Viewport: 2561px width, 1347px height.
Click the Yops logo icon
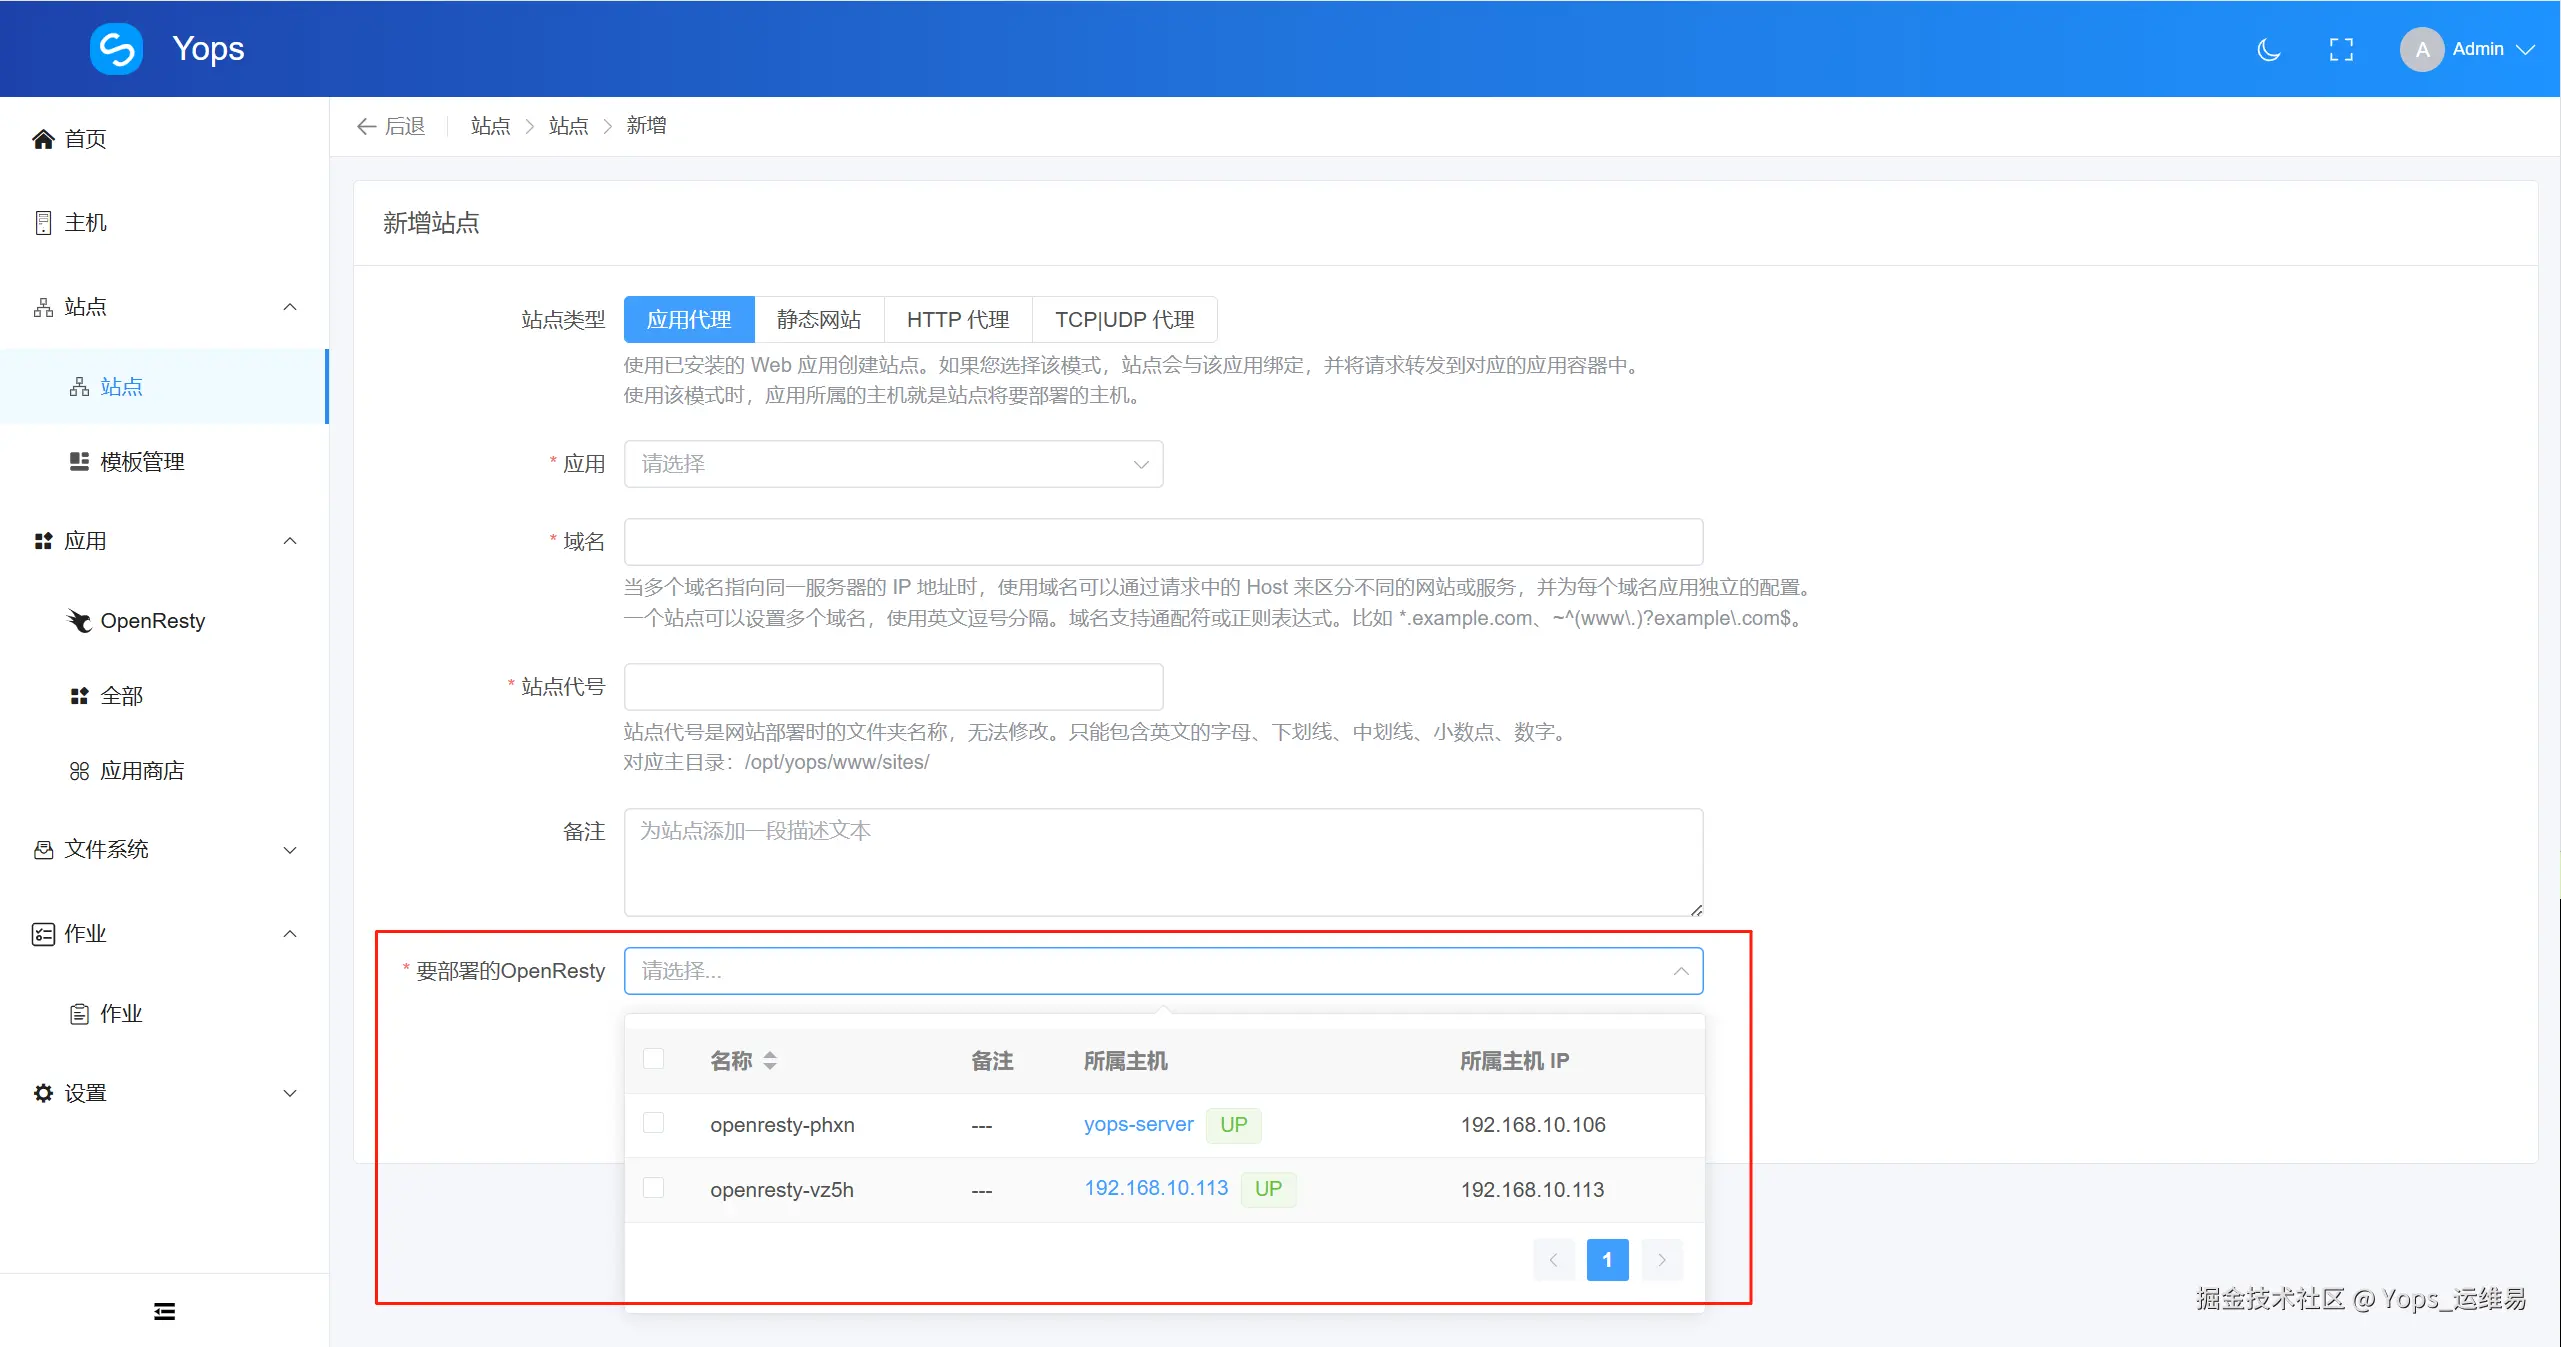pos(115,48)
